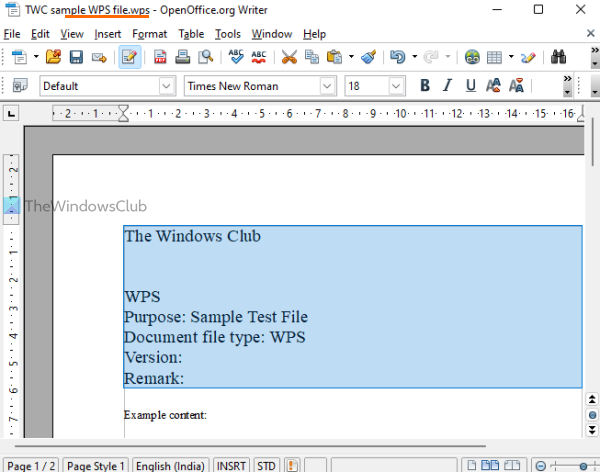Click the English (India) language field
This screenshot has width=600, height=472.
click(x=170, y=465)
